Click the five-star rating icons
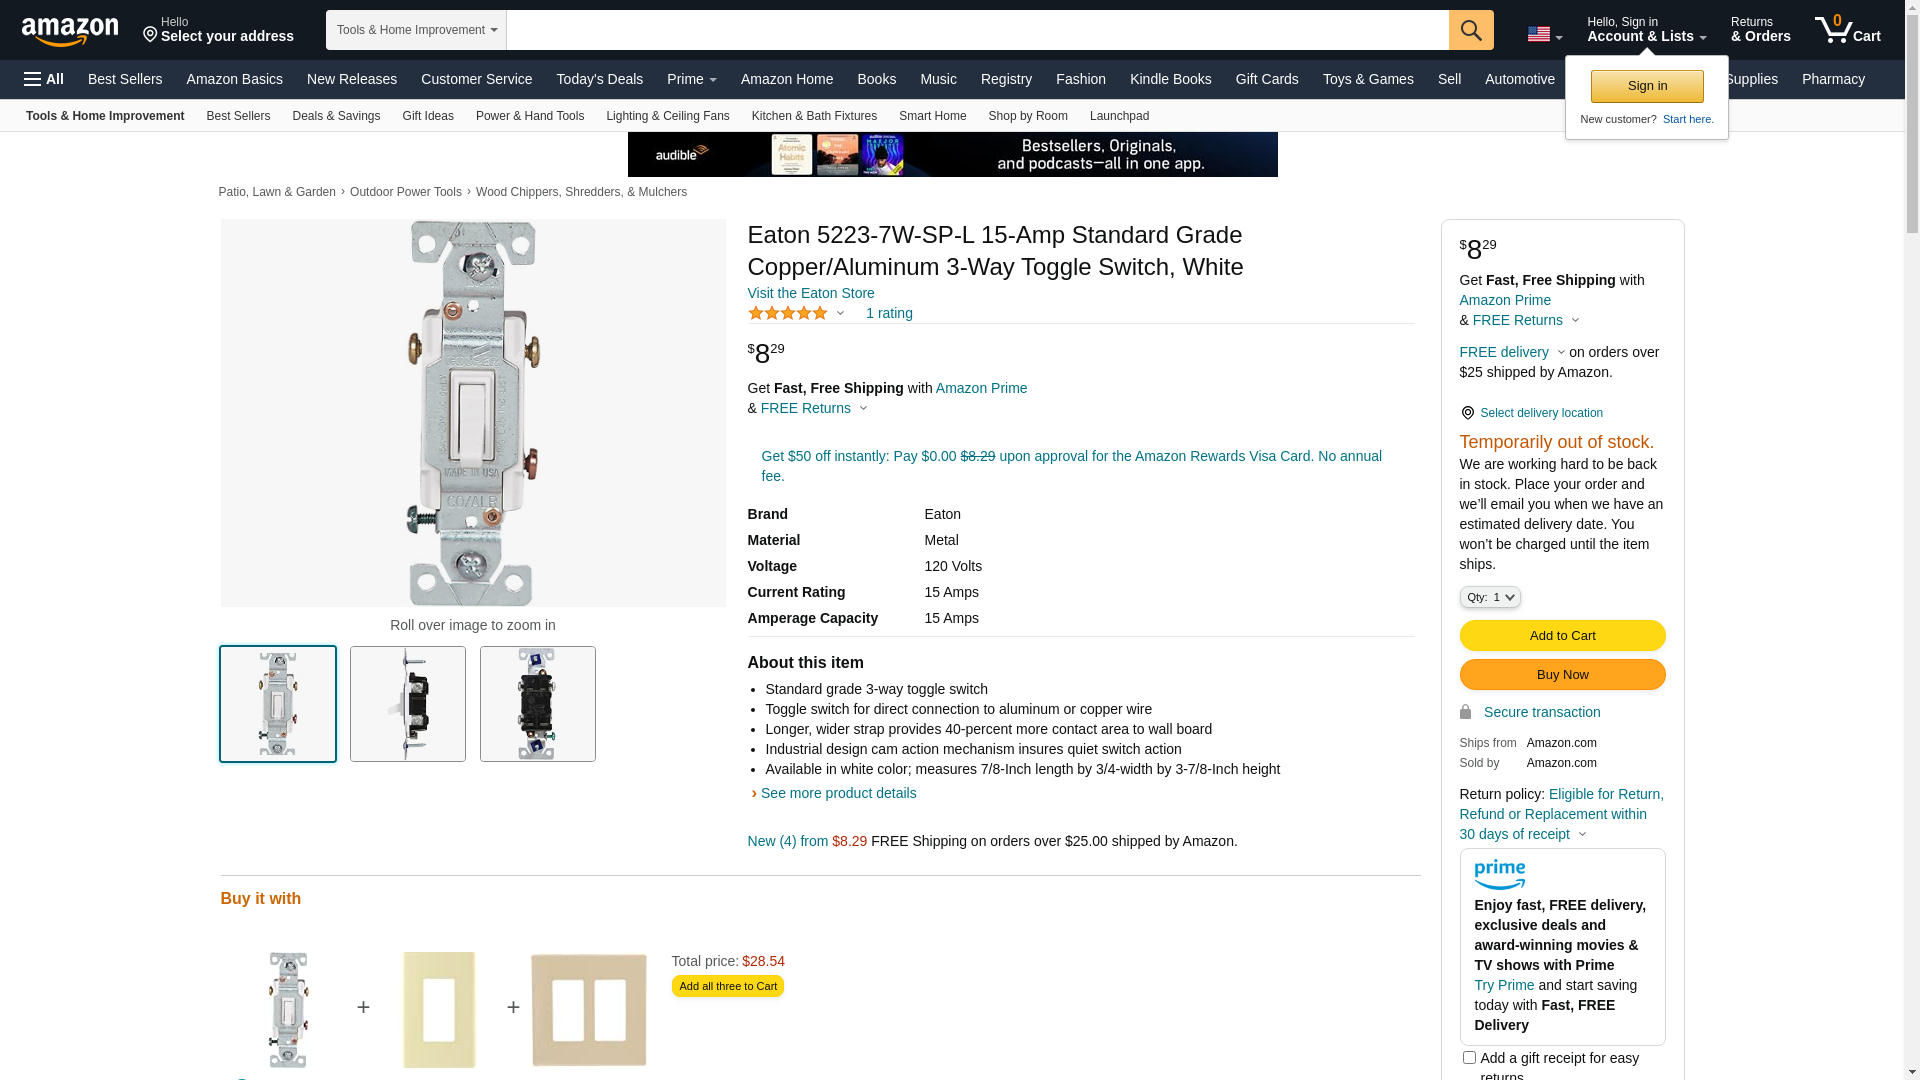The width and height of the screenshot is (1920, 1080). (788, 314)
